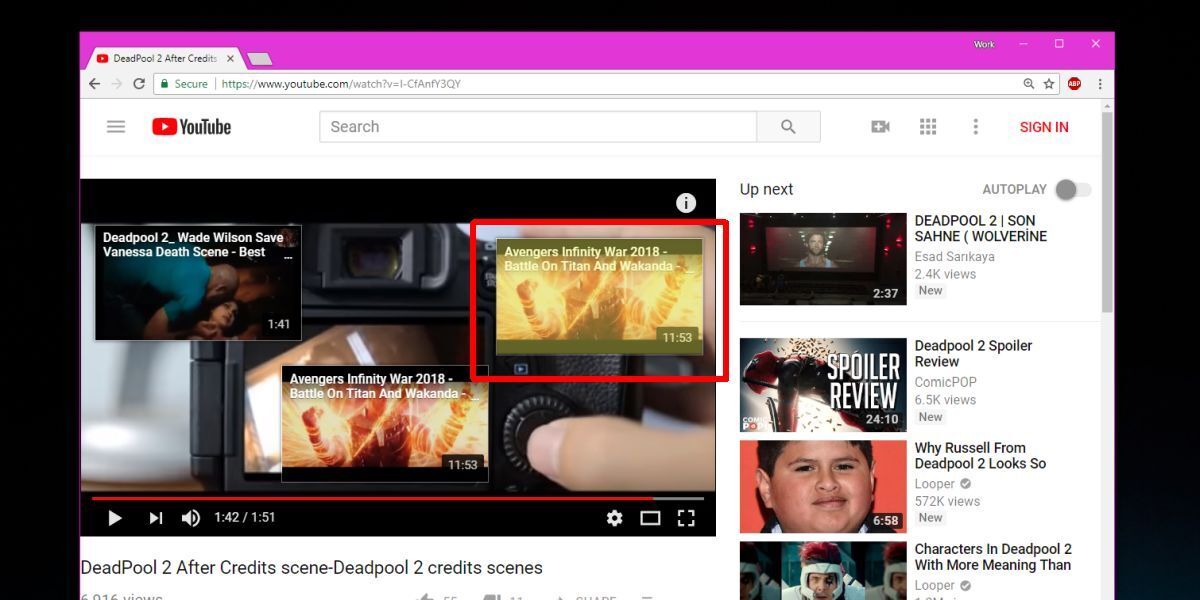The height and width of the screenshot is (600, 1200).
Task: Open the YouTube hamburger guide menu
Action: click(116, 127)
